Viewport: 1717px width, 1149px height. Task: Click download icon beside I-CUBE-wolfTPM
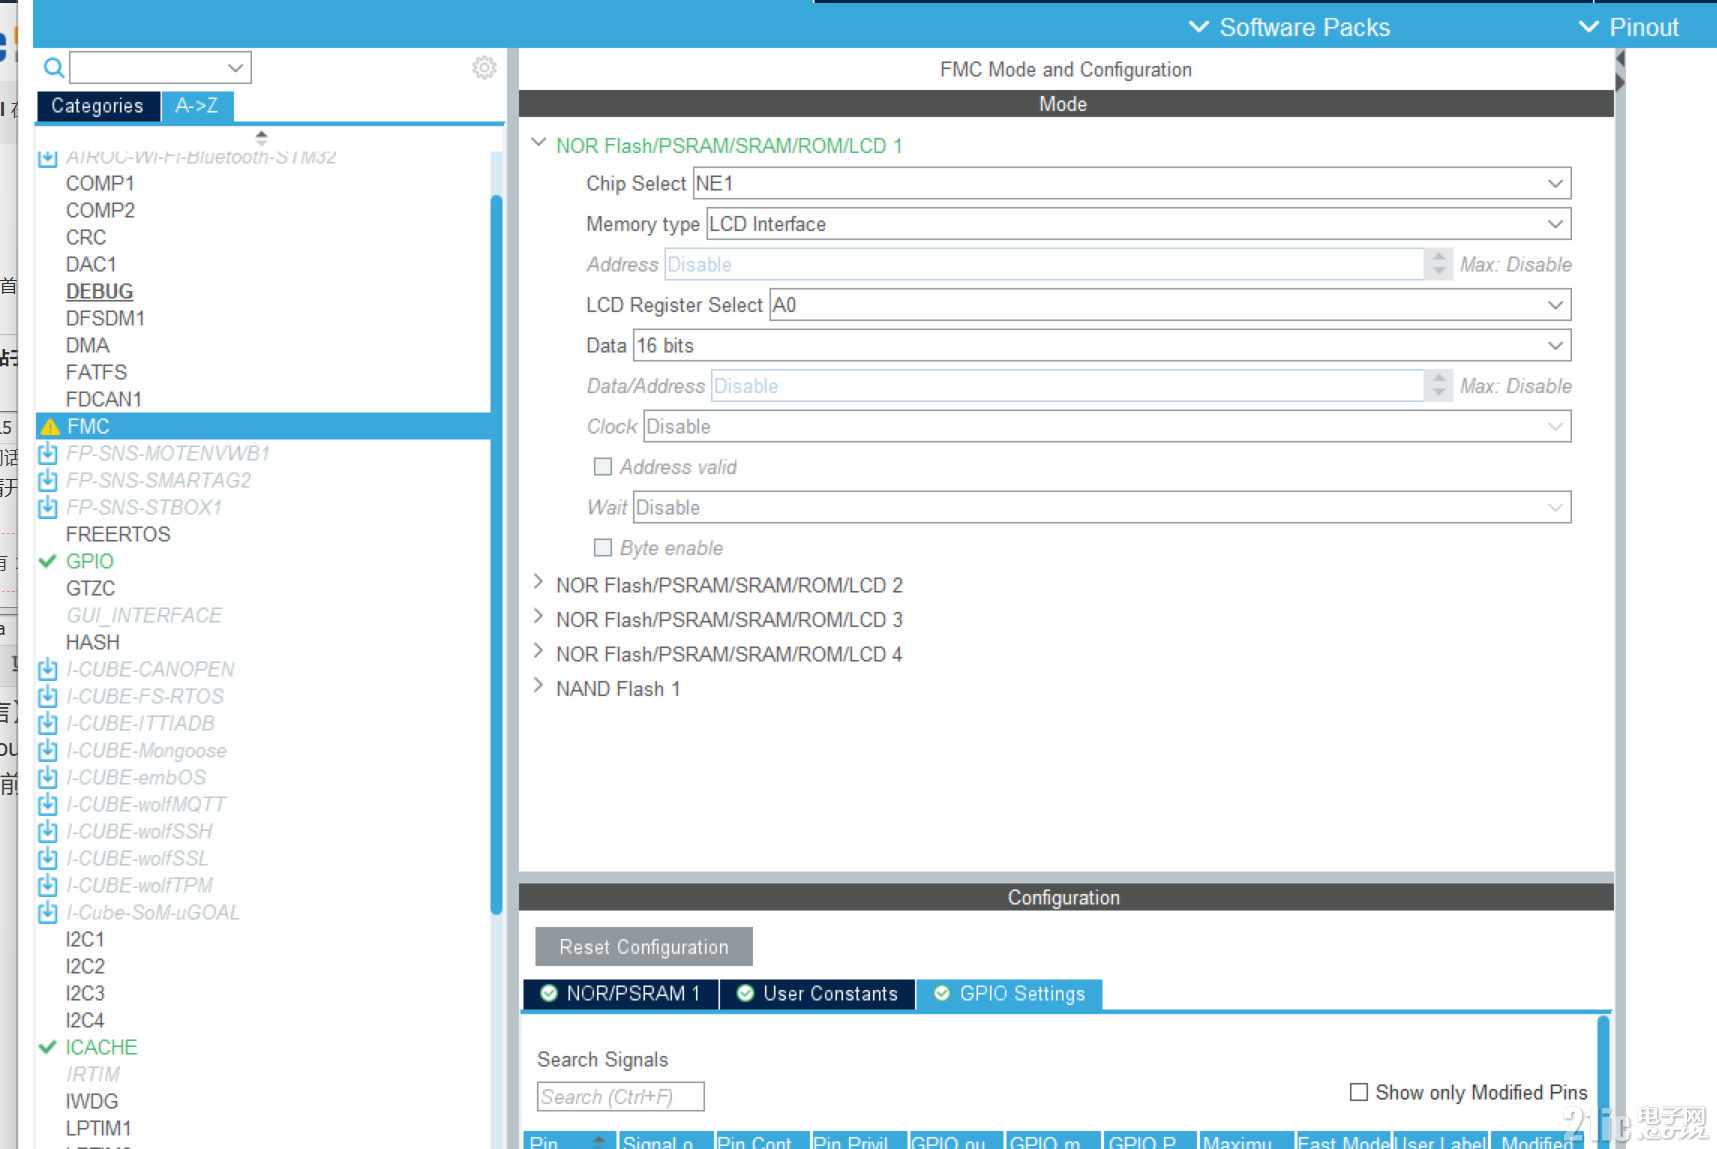(48, 886)
